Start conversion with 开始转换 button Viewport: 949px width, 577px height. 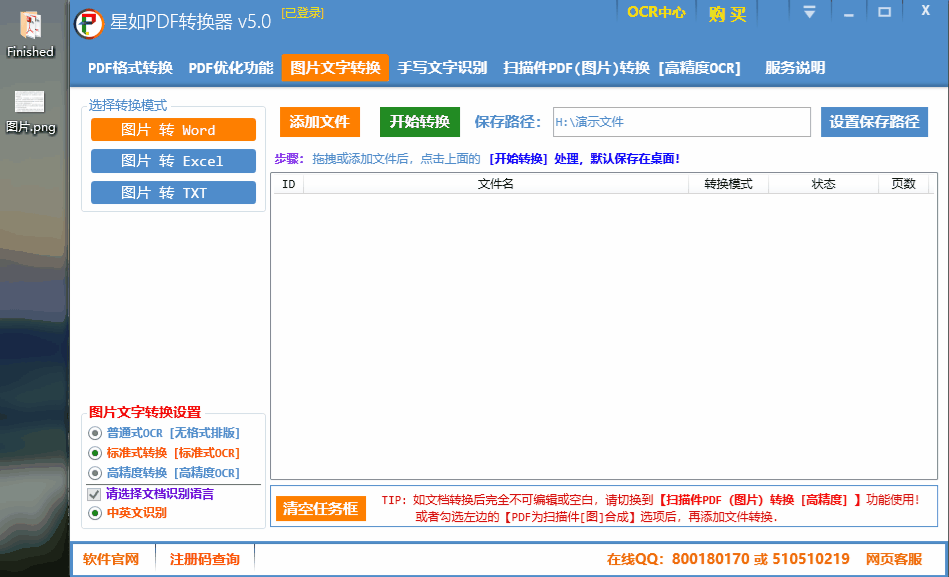coord(419,122)
